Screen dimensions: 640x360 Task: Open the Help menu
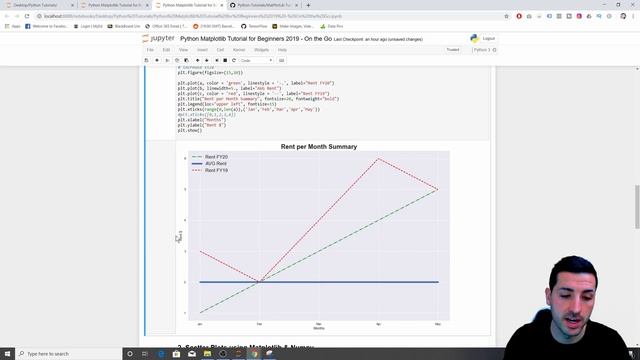click(282, 50)
